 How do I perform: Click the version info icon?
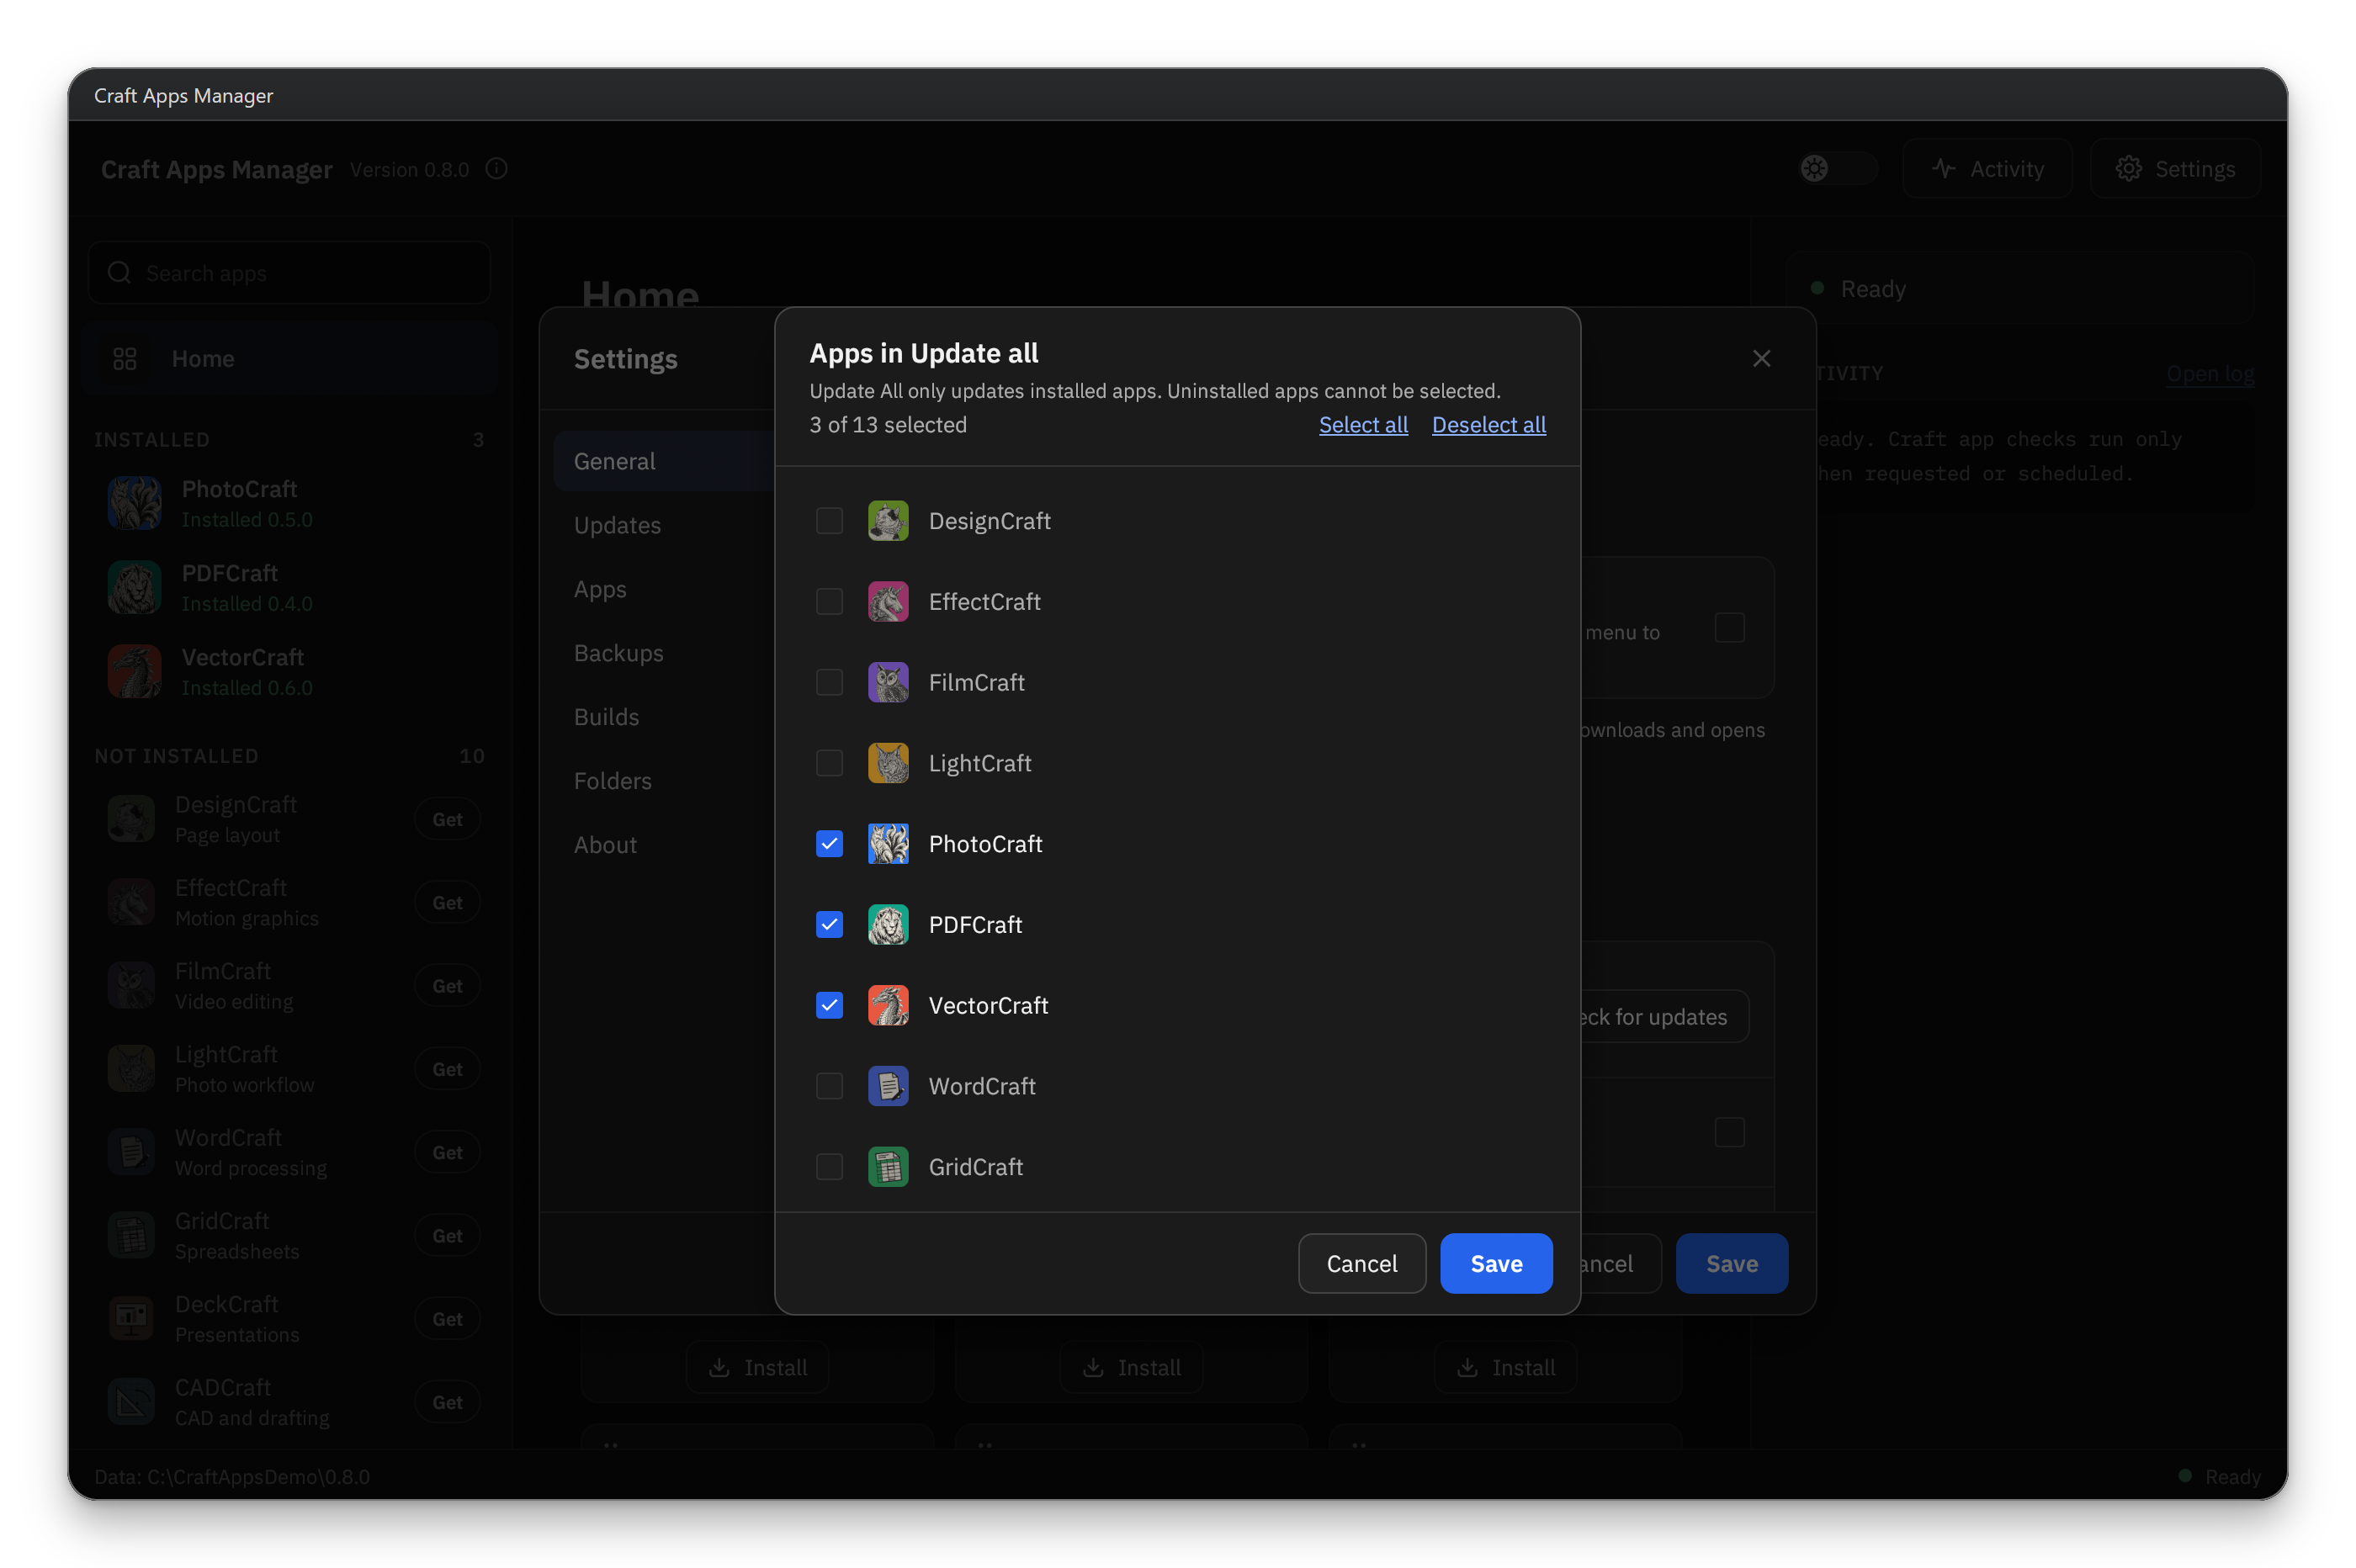coord(496,169)
